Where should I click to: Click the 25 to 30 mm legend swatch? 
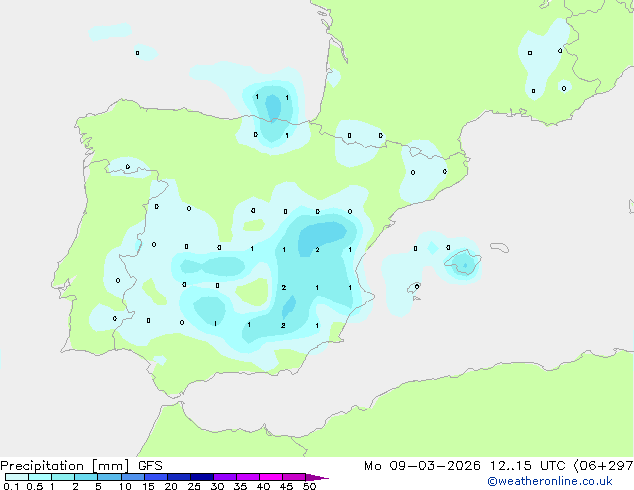(x=201, y=477)
